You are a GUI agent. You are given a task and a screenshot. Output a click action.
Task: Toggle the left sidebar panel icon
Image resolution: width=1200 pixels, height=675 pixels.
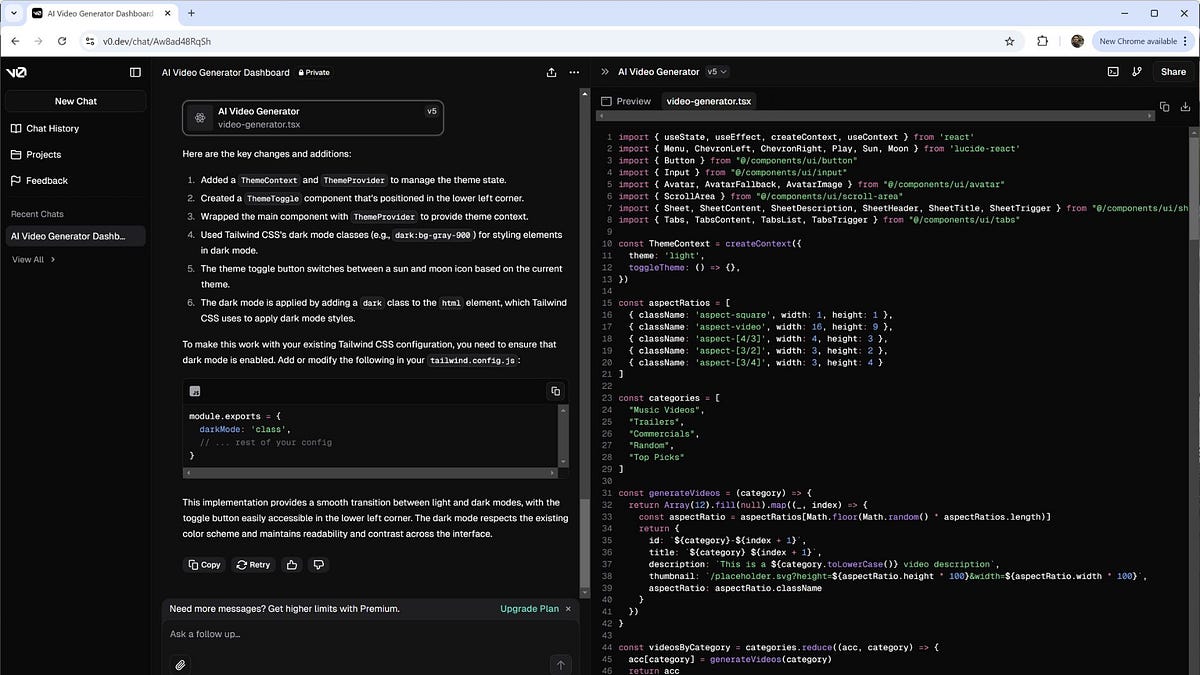135,72
